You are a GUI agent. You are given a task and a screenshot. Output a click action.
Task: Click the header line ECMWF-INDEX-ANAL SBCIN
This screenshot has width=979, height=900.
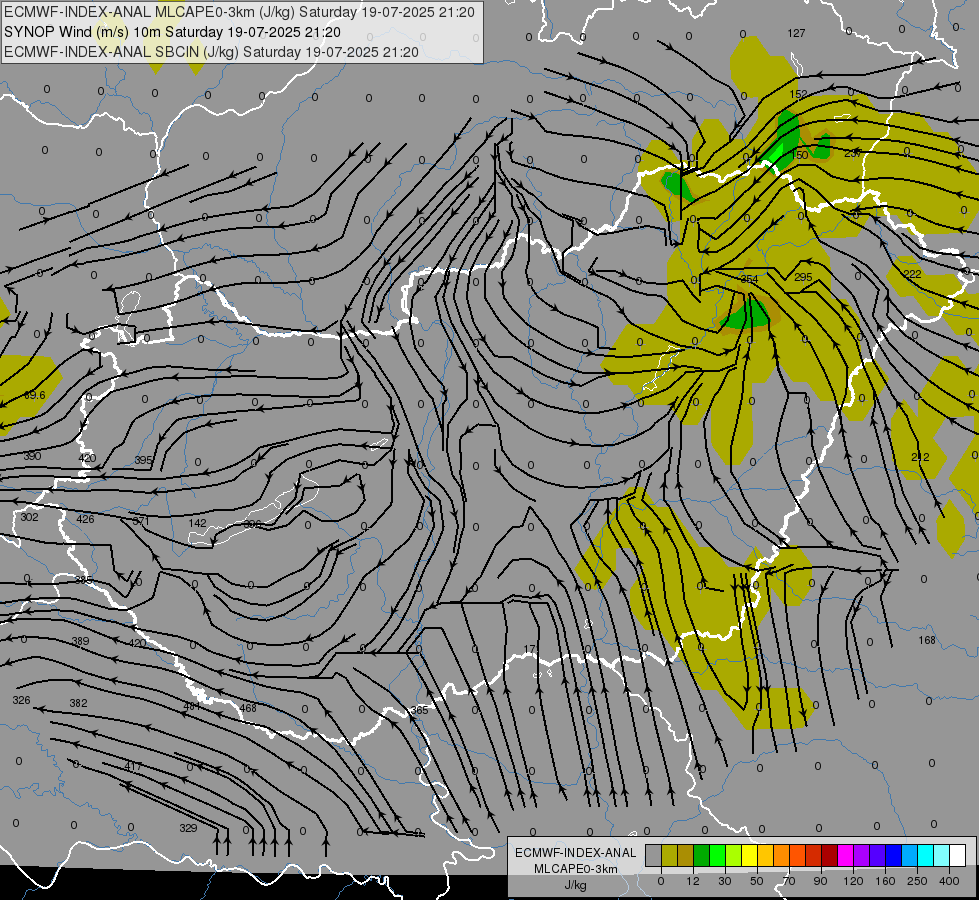(x=211, y=52)
